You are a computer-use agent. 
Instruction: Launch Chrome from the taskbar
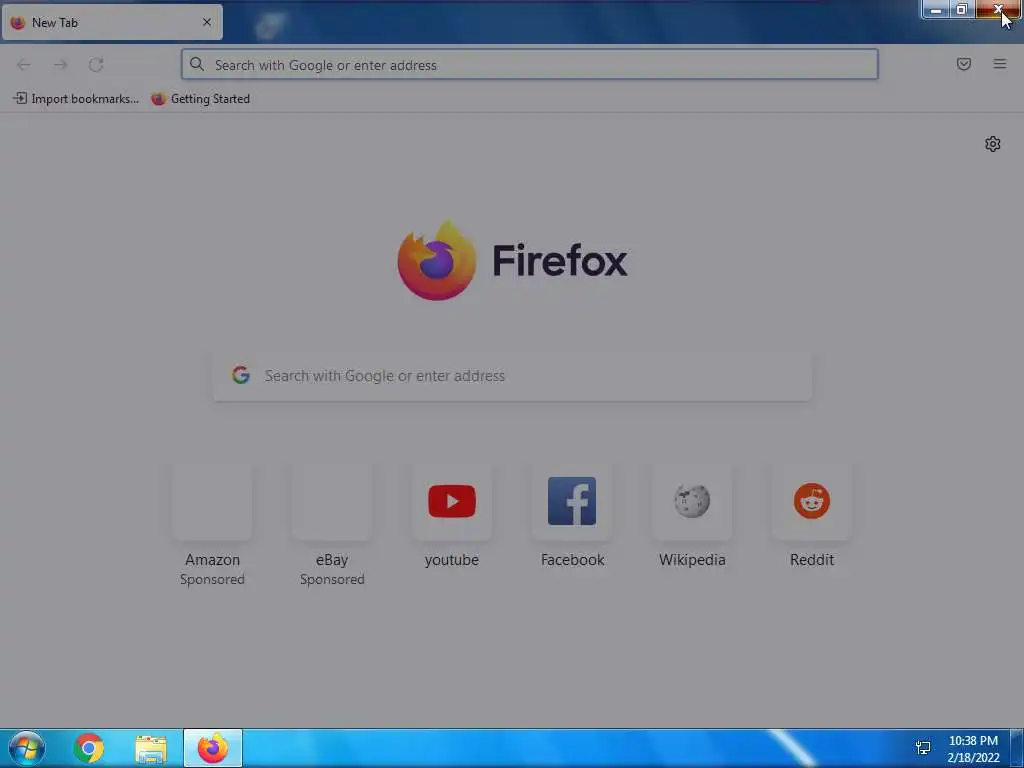pos(89,748)
